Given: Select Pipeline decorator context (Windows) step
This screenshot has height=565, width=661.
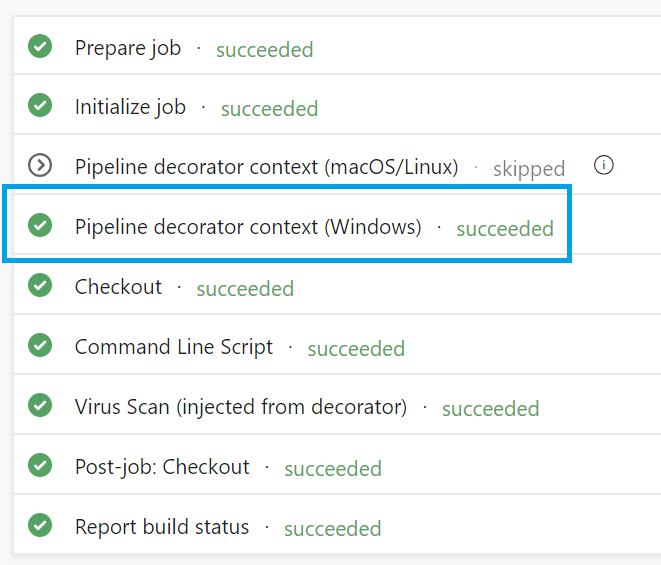Looking at the screenshot, I should pos(248,227).
